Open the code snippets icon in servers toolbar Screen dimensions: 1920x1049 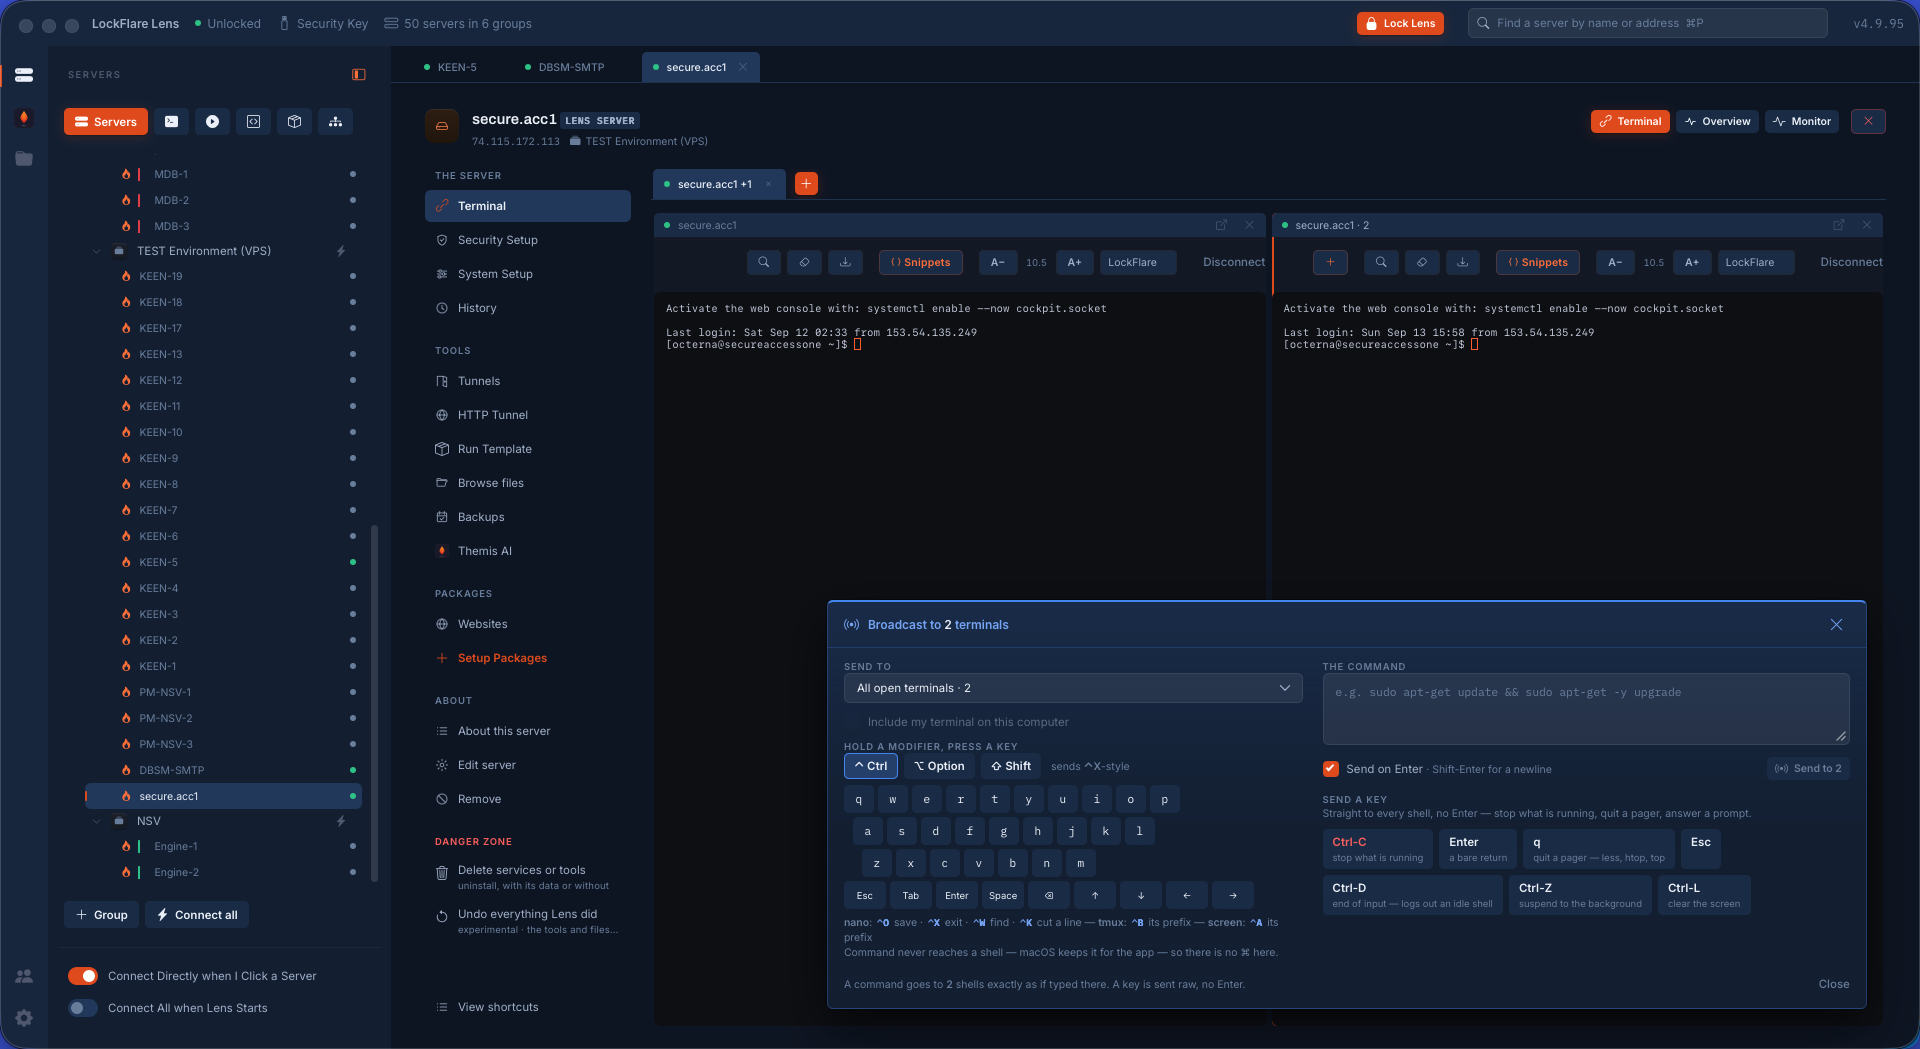coord(254,121)
